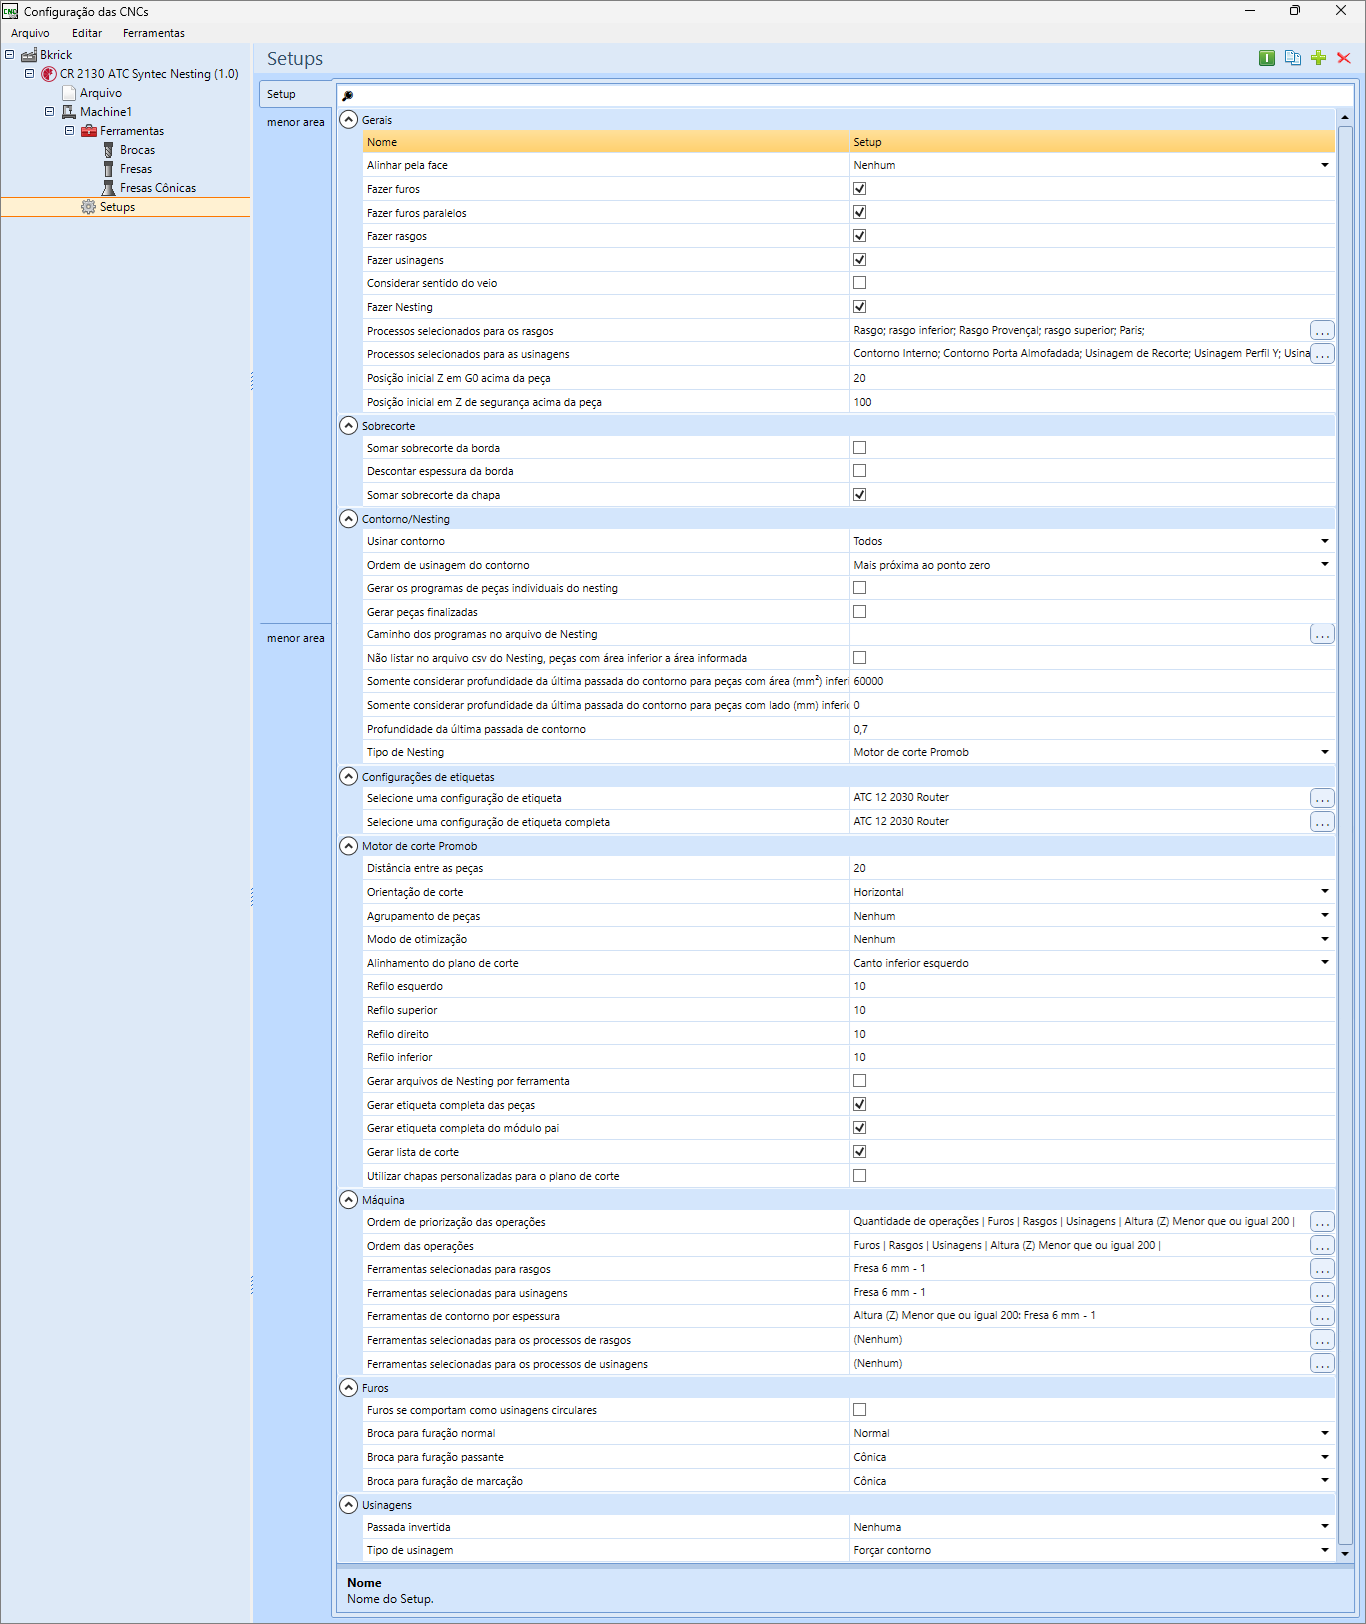Click the key search icon in the filter bar
This screenshot has width=1366, height=1624.
(347, 96)
